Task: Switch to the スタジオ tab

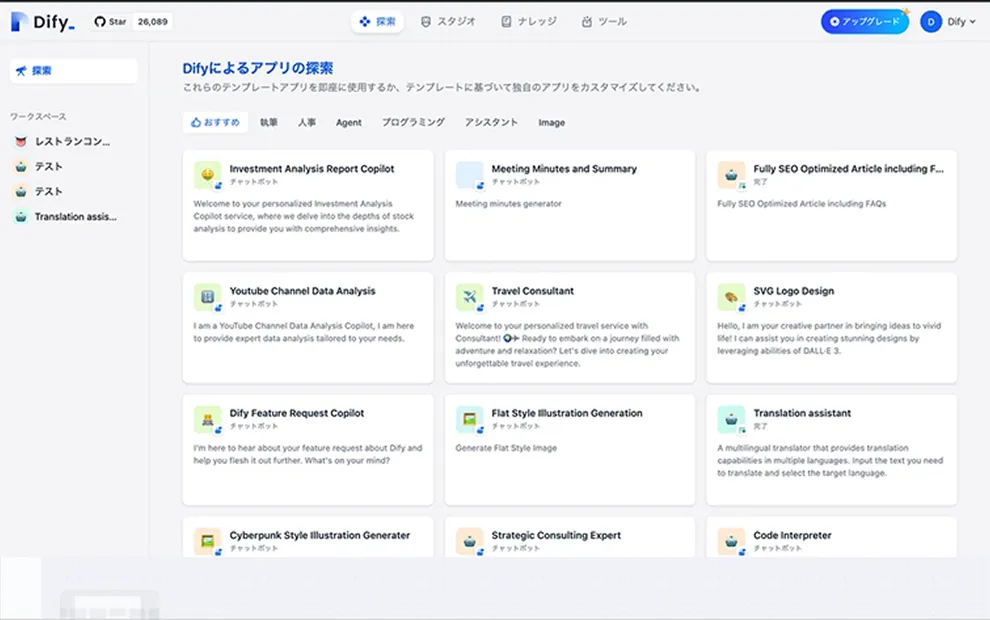Action: [x=448, y=21]
